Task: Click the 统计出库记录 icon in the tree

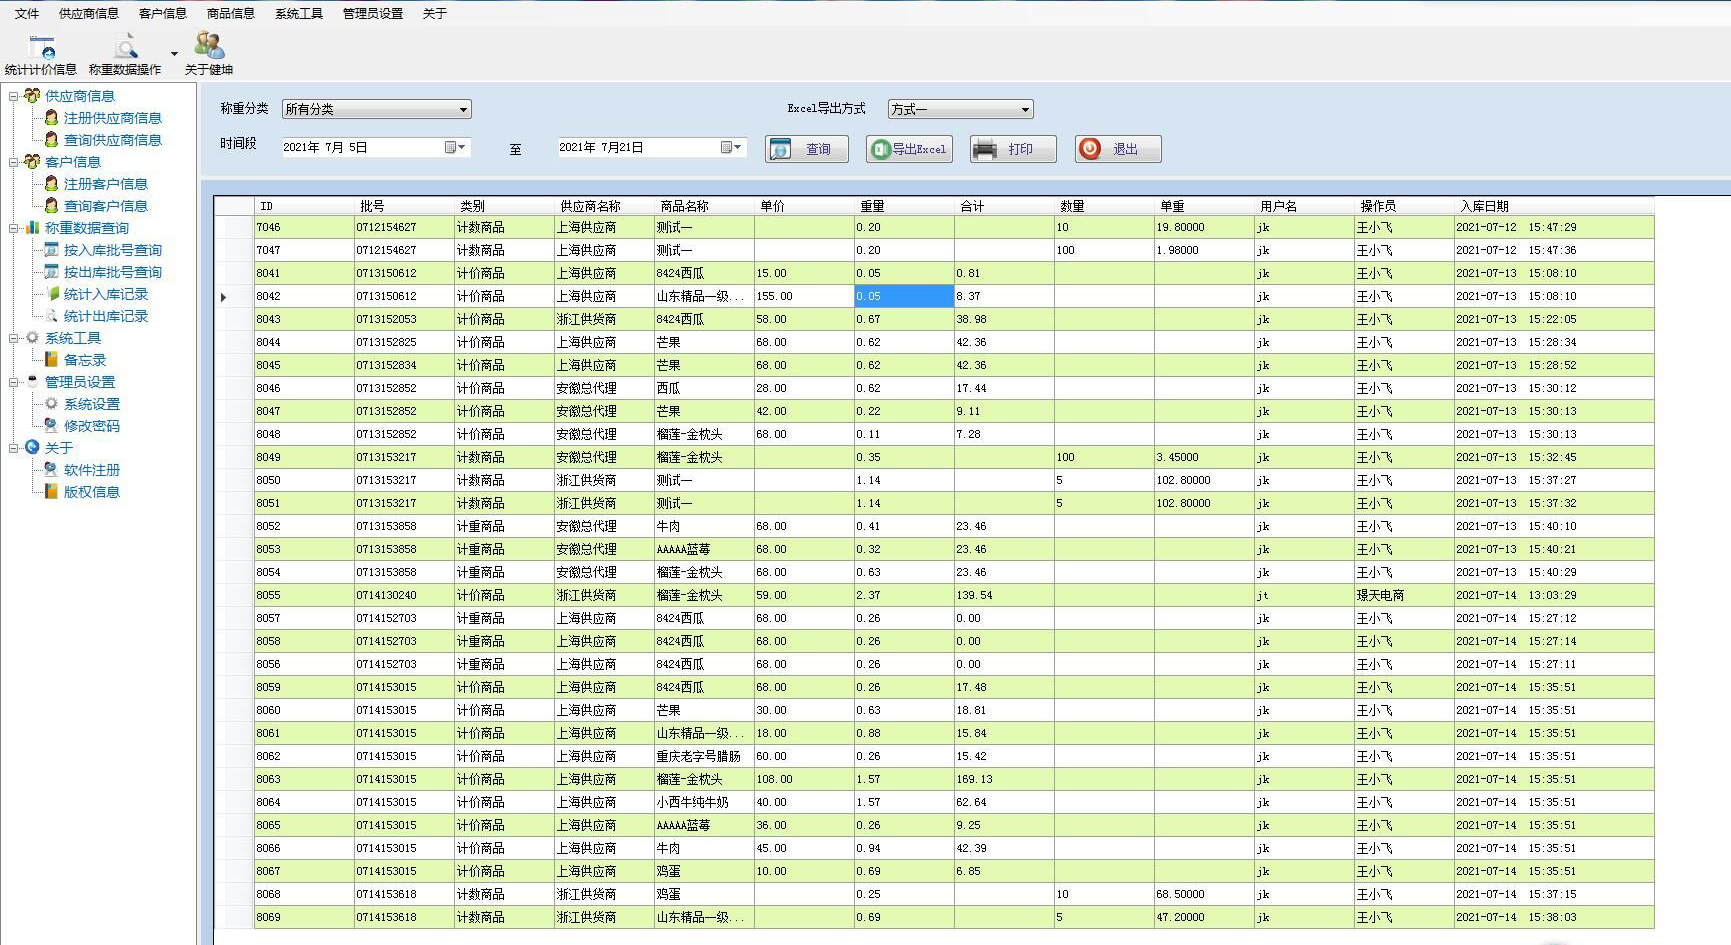Action: point(51,316)
